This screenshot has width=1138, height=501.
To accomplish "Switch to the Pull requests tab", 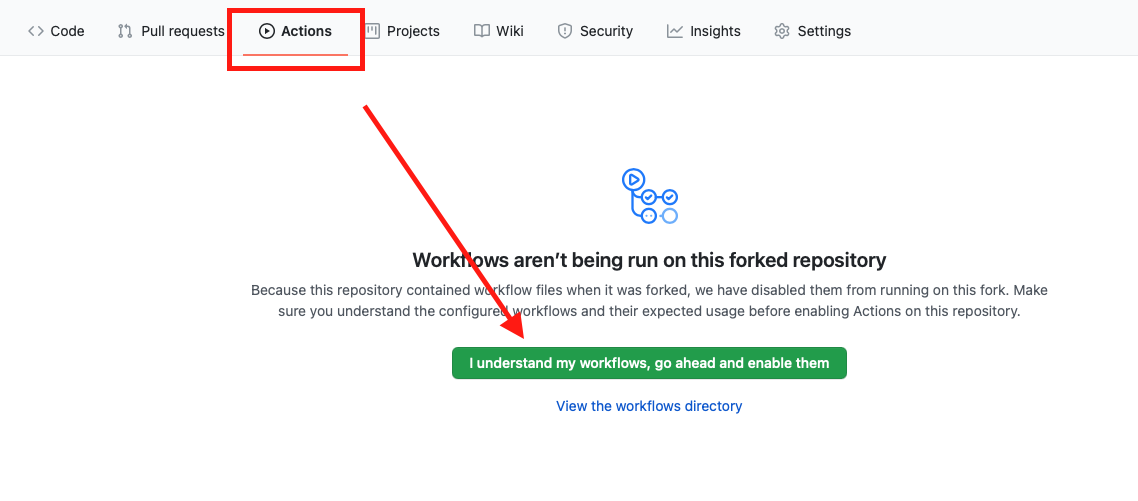I will 171,31.
